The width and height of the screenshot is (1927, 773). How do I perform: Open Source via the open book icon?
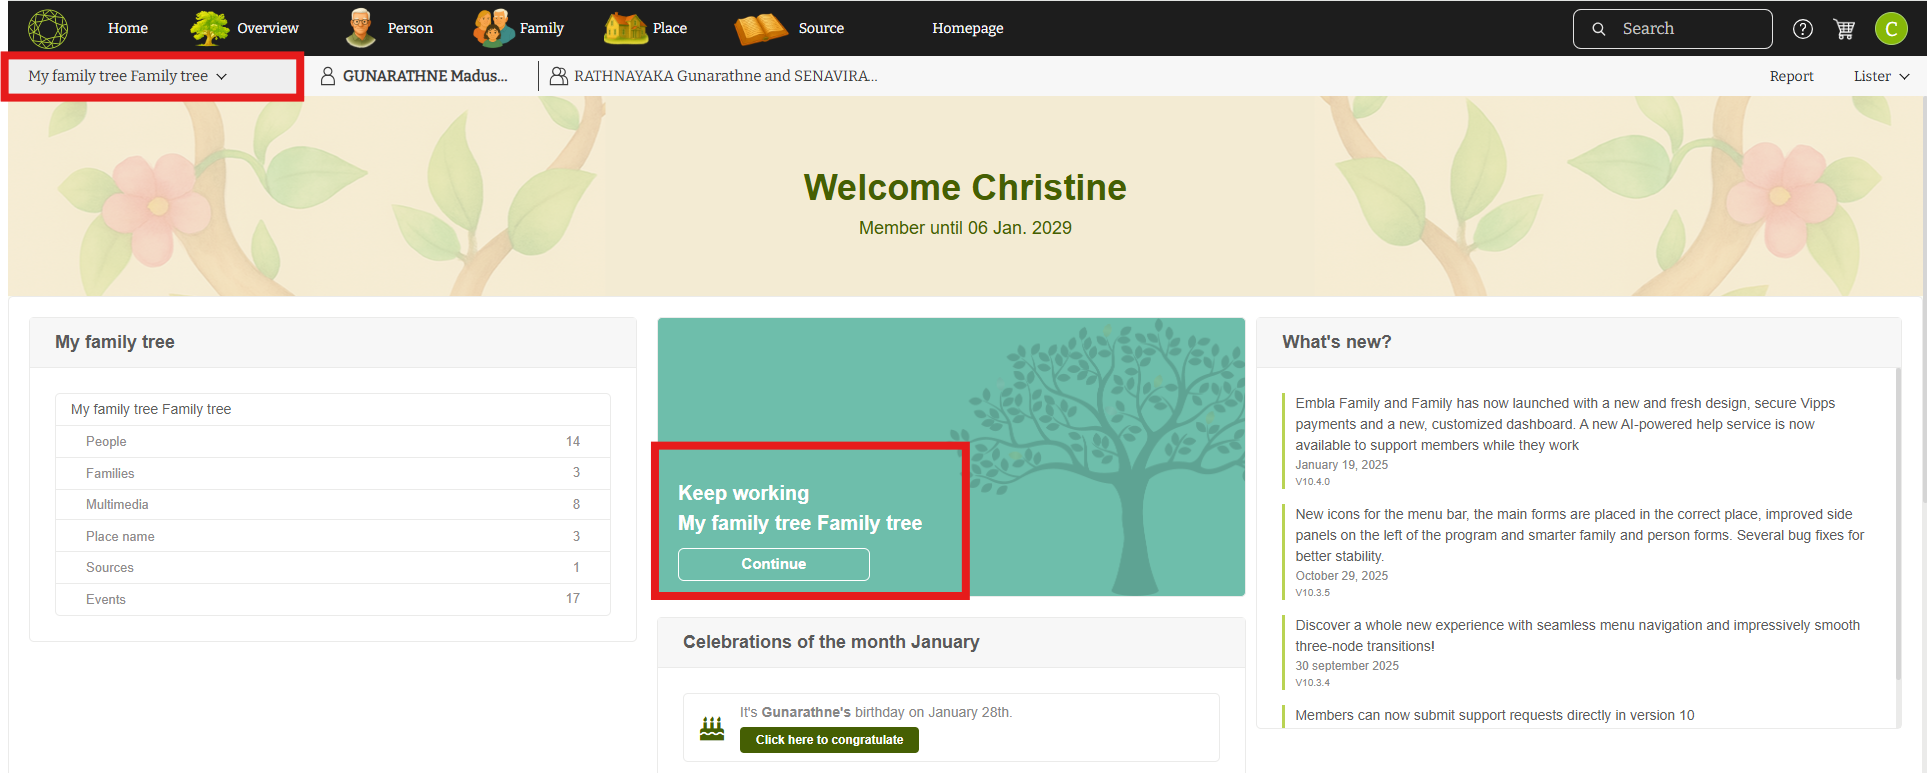(761, 28)
